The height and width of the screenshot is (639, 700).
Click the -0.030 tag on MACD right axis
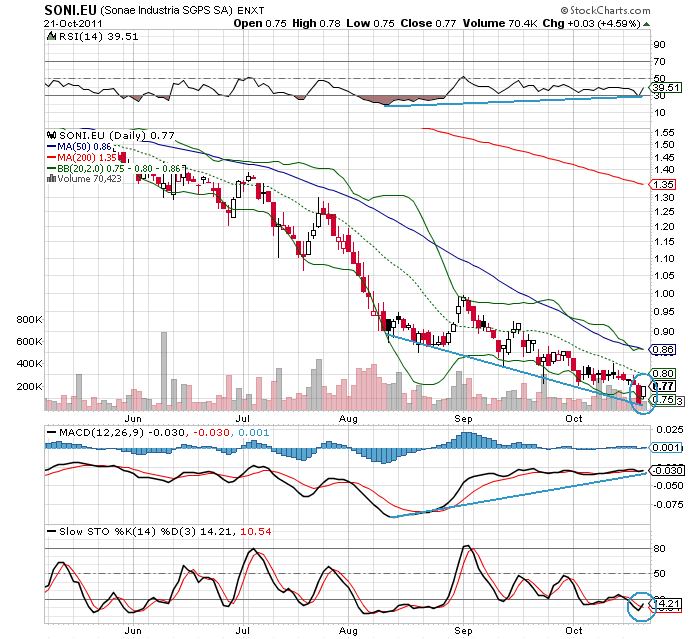(x=666, y=470)
